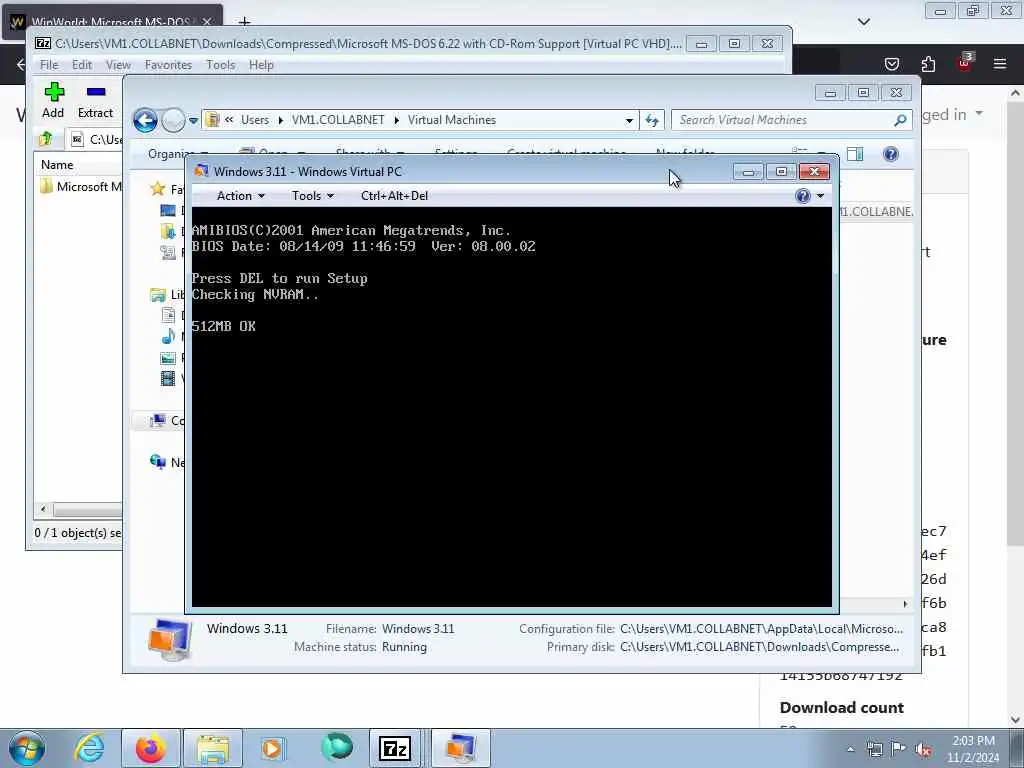Click inside the black BIOS console screen
1024x768 pixels.
click(511, 408)
